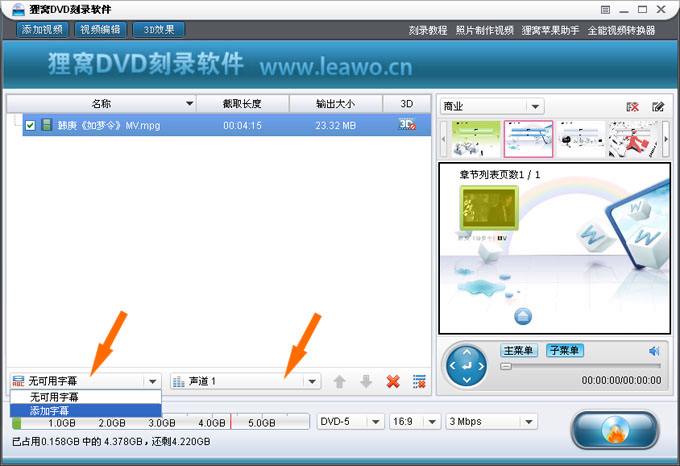Viewport: 680px width, 466px height.
Task: Click the 3D icon on the MV.mpg row
Action: tap(407, 124)
